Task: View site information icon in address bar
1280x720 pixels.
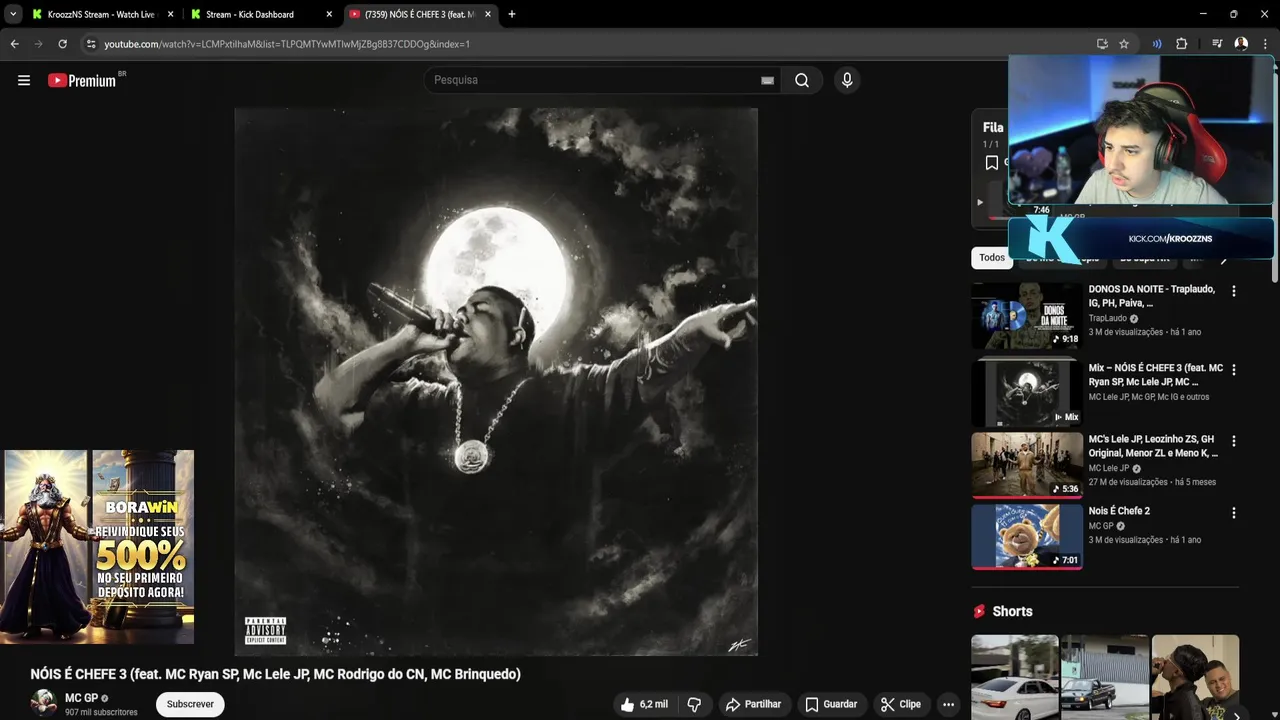Action: coord(91,44)
